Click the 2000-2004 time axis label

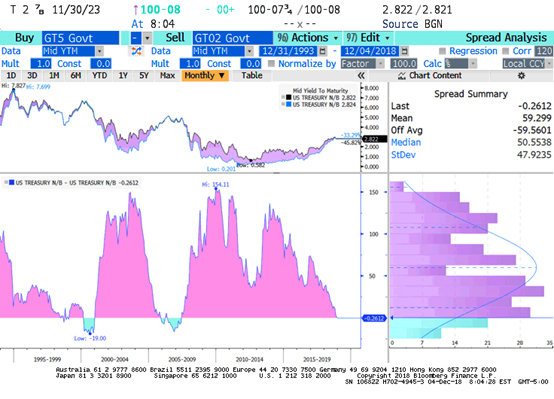coord(114,359)
